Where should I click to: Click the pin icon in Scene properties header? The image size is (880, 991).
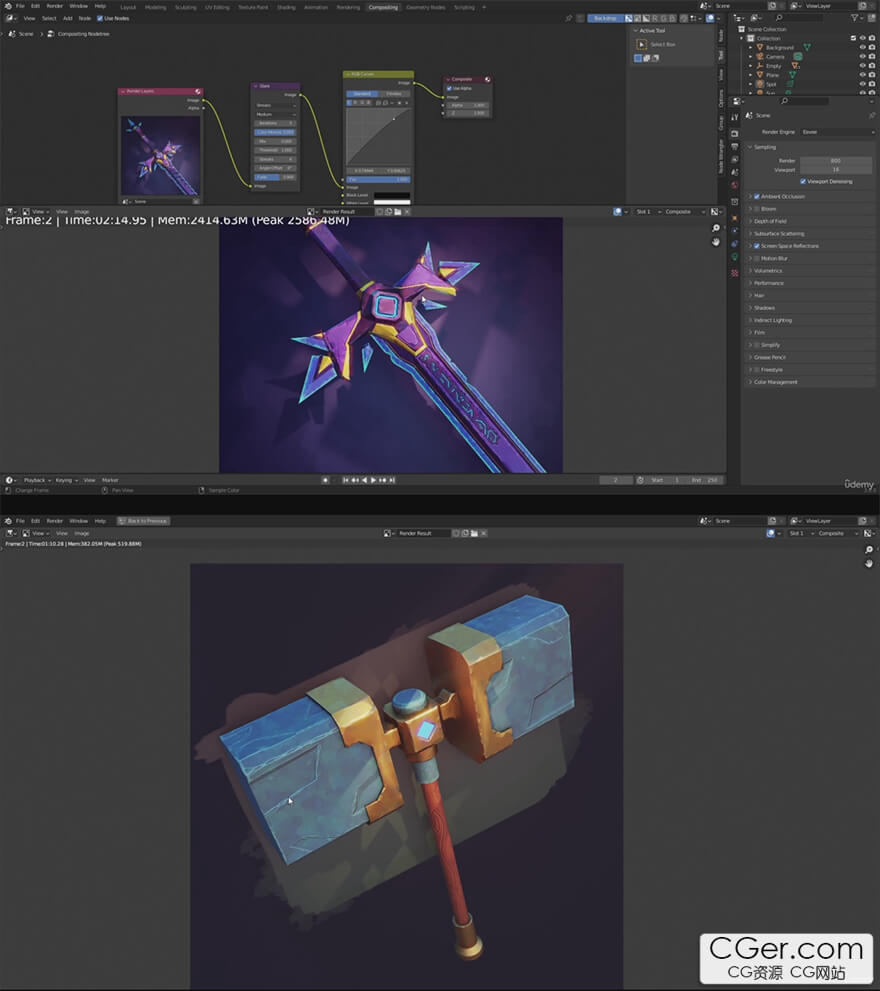(869, 115)
